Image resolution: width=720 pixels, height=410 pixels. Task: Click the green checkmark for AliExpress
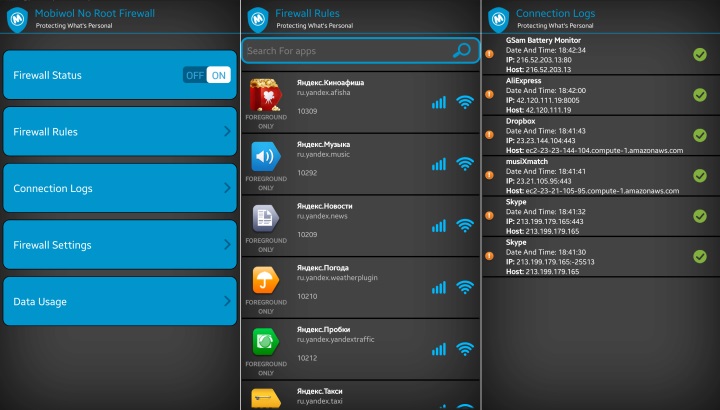[700, 95]
